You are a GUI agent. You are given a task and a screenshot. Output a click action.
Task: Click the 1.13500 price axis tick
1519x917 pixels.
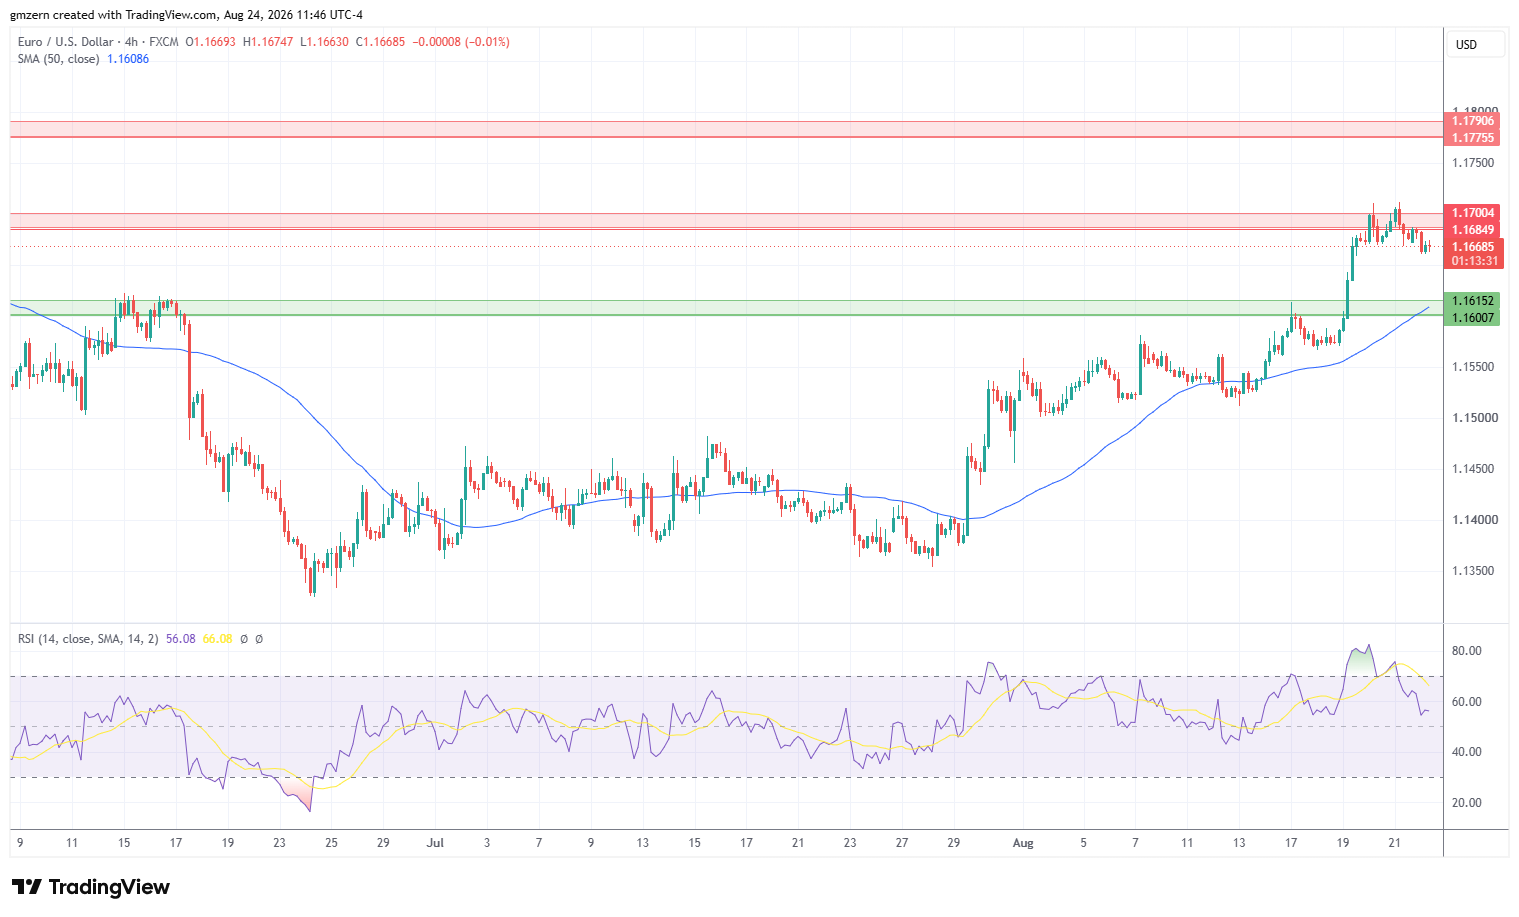[1474, 571]
